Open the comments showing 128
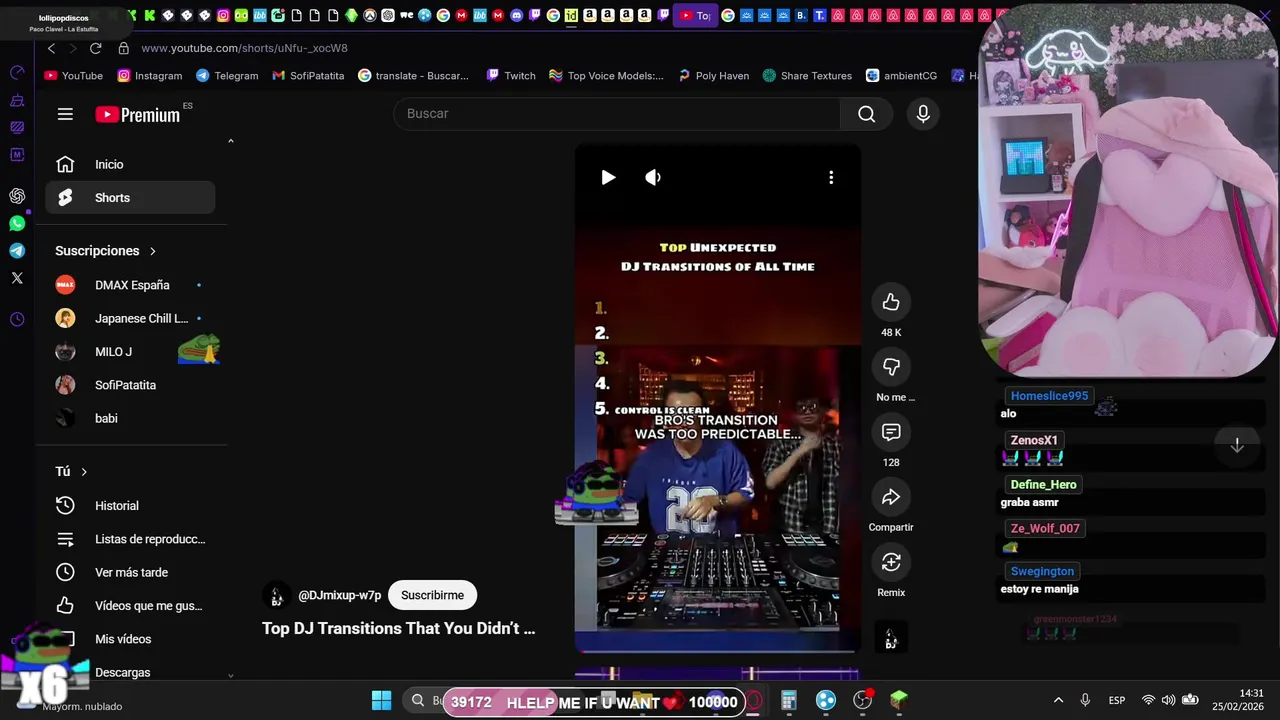This screenshot has height=720, width=1280. tap(891, 432)
